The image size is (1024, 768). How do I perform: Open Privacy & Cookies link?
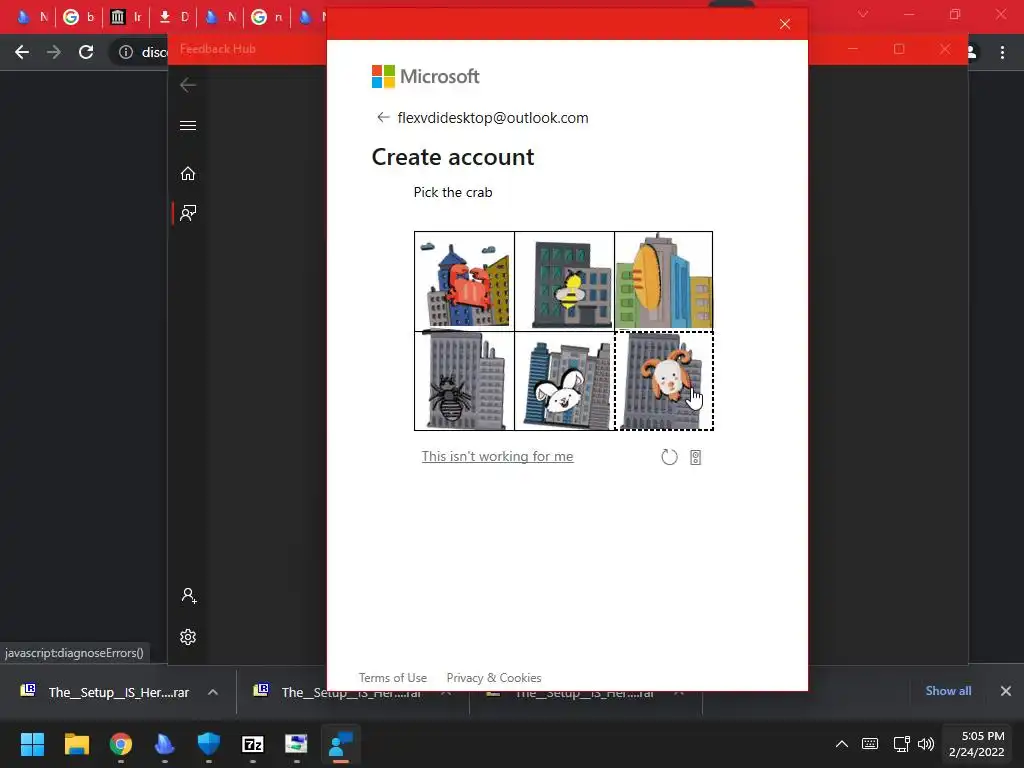[494, 678]
